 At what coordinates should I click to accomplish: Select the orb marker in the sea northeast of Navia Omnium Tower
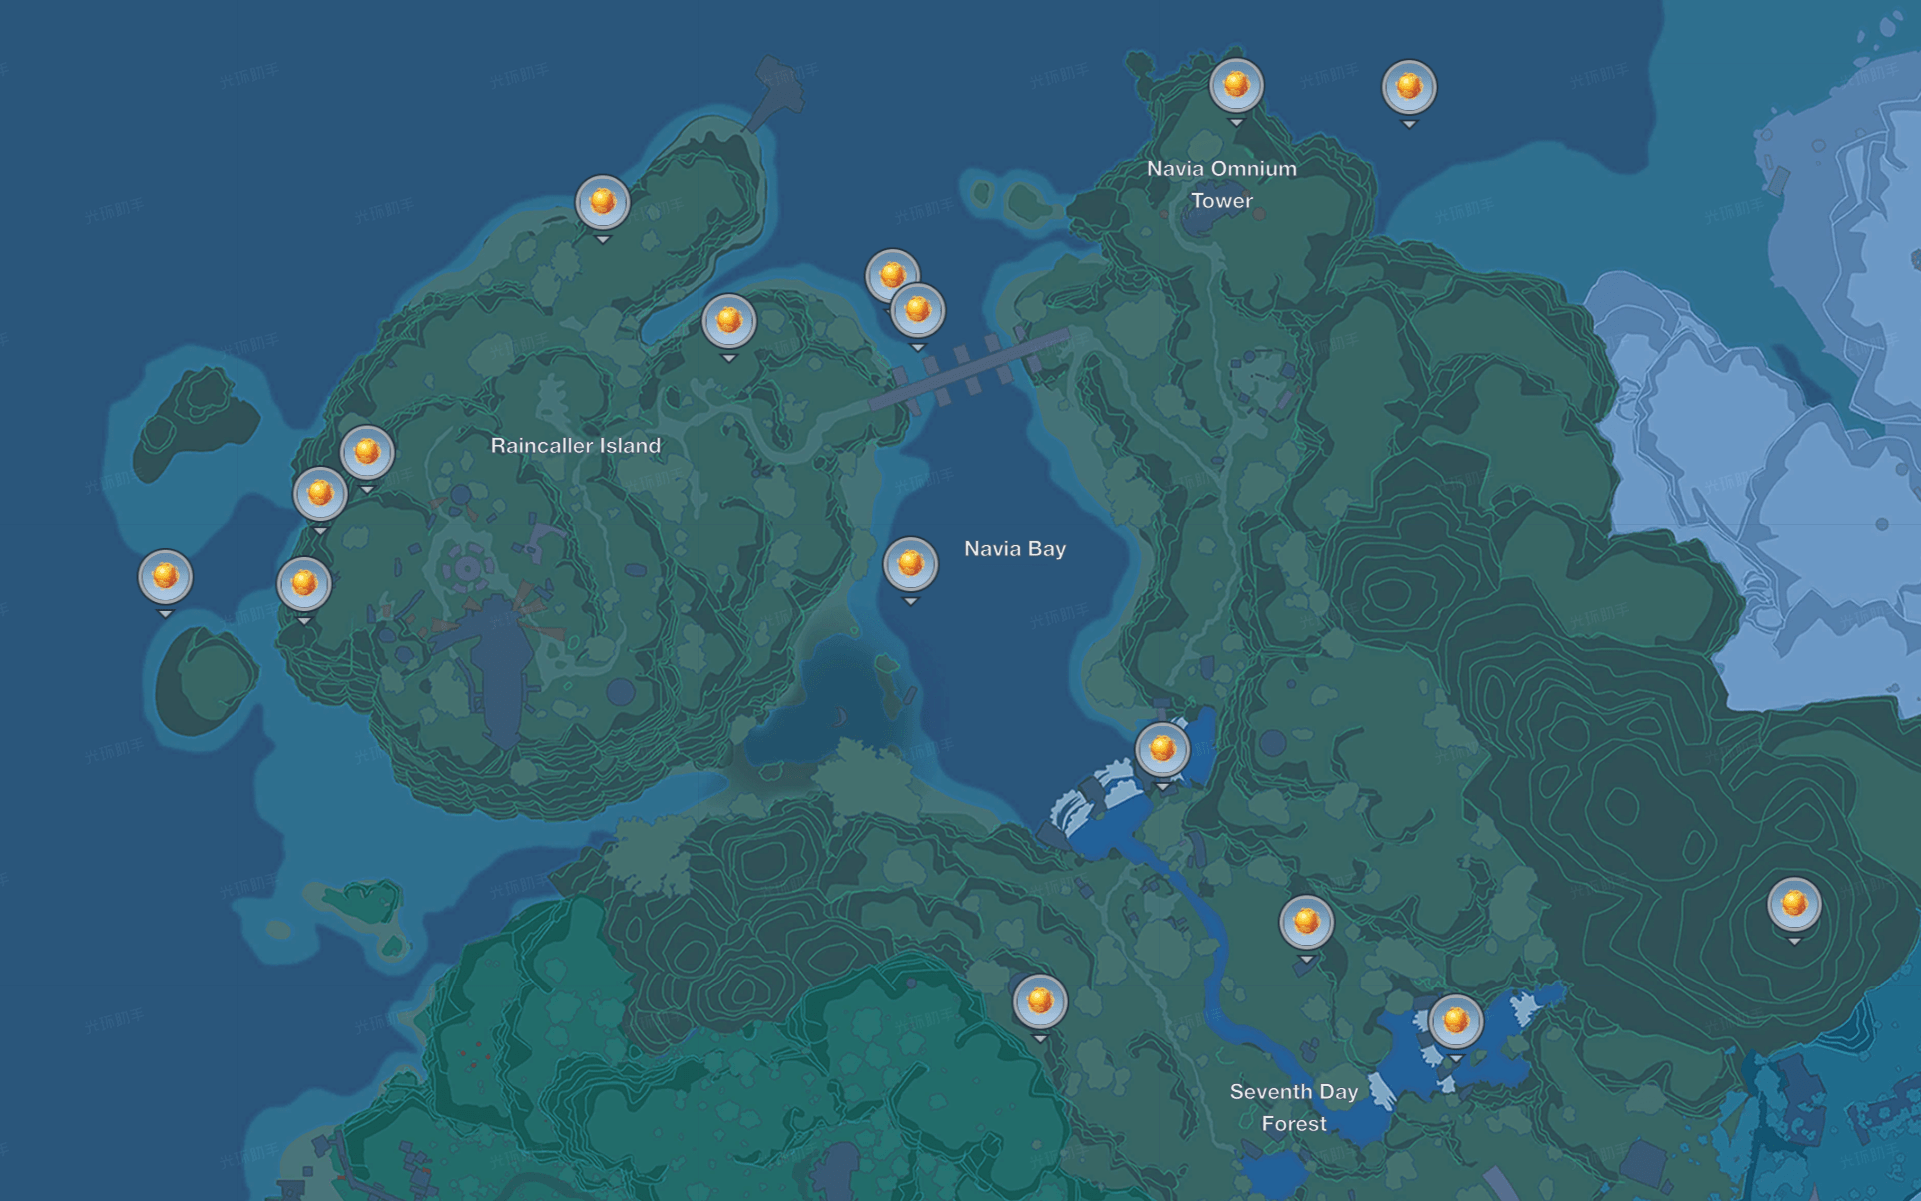pos(1409,88)
